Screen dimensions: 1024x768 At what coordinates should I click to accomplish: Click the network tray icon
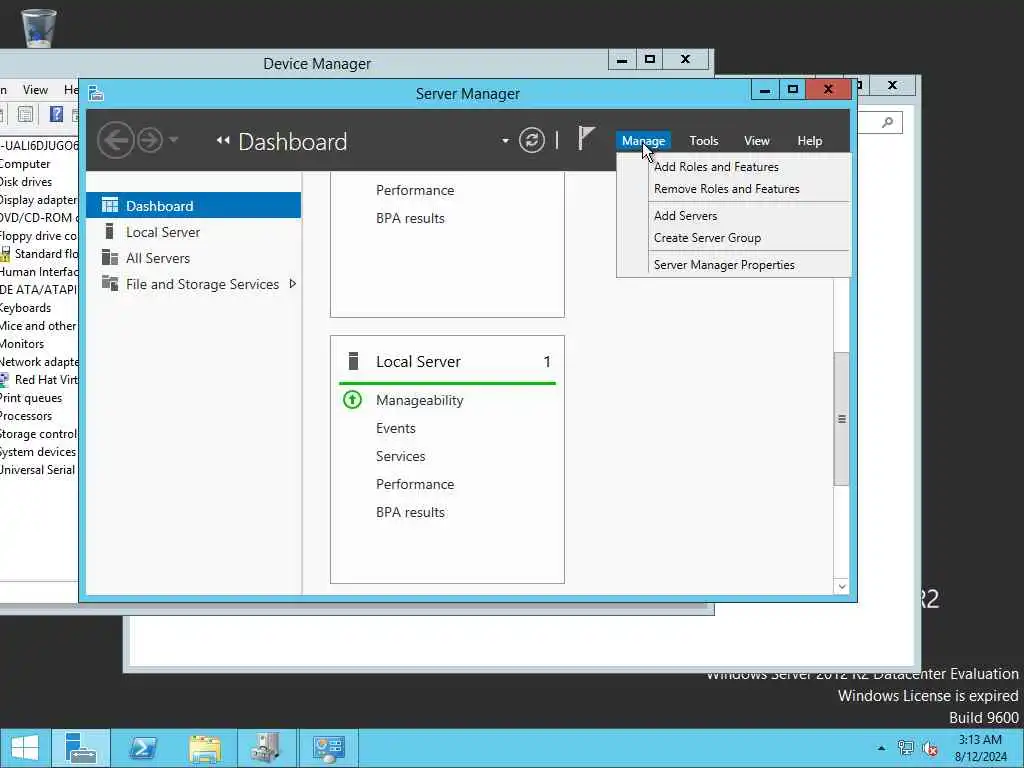[x=906, y=748]
